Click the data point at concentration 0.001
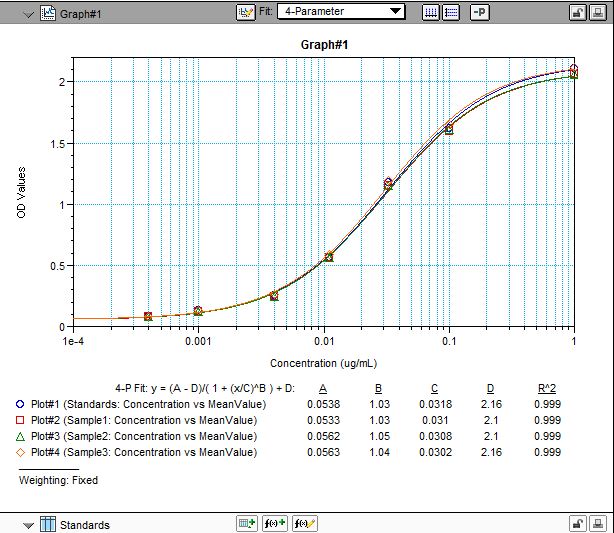This screenshot has height=533, width=614. [x=198, y=311]
